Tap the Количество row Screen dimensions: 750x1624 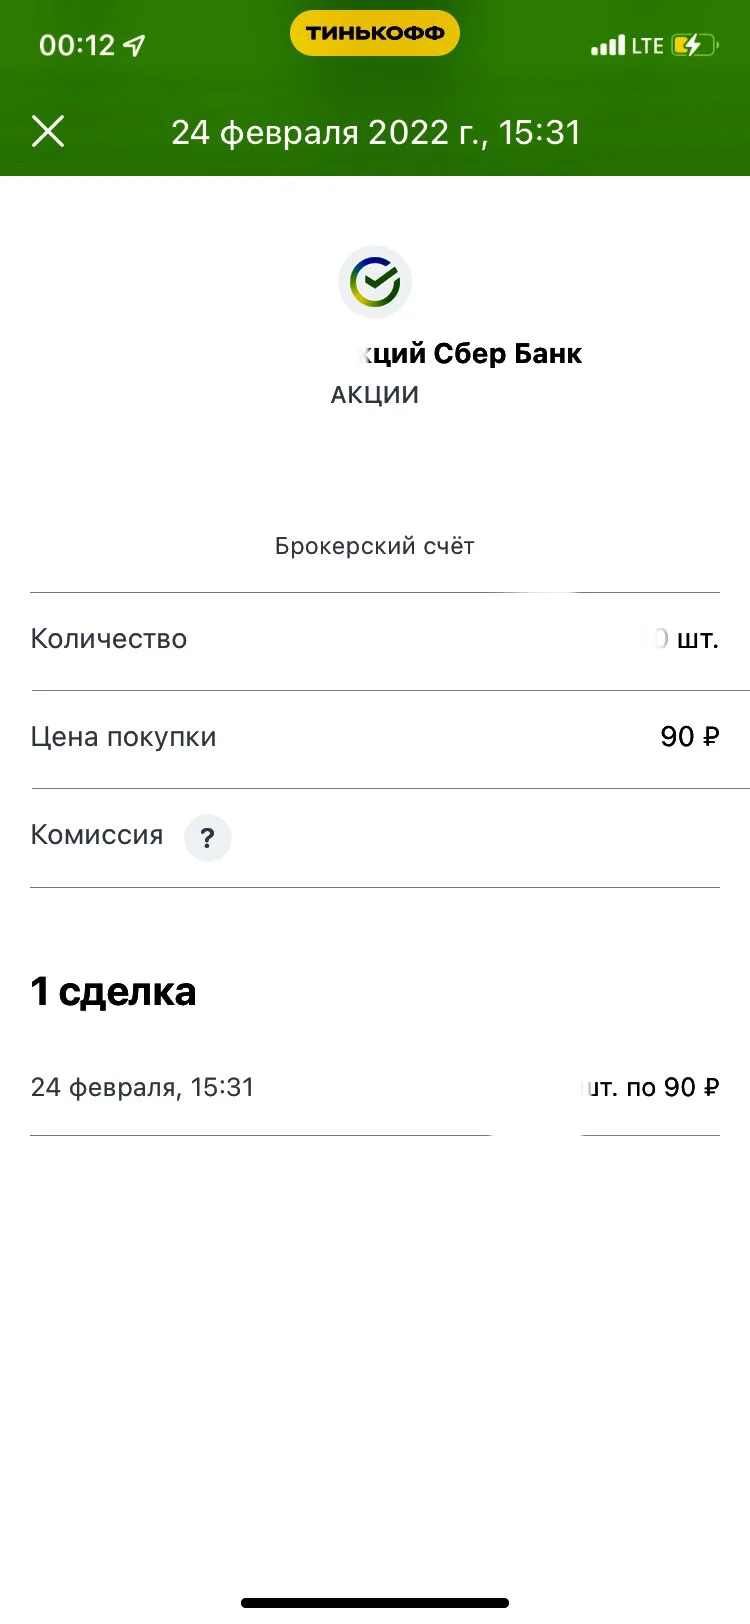(x=375, y=640)
